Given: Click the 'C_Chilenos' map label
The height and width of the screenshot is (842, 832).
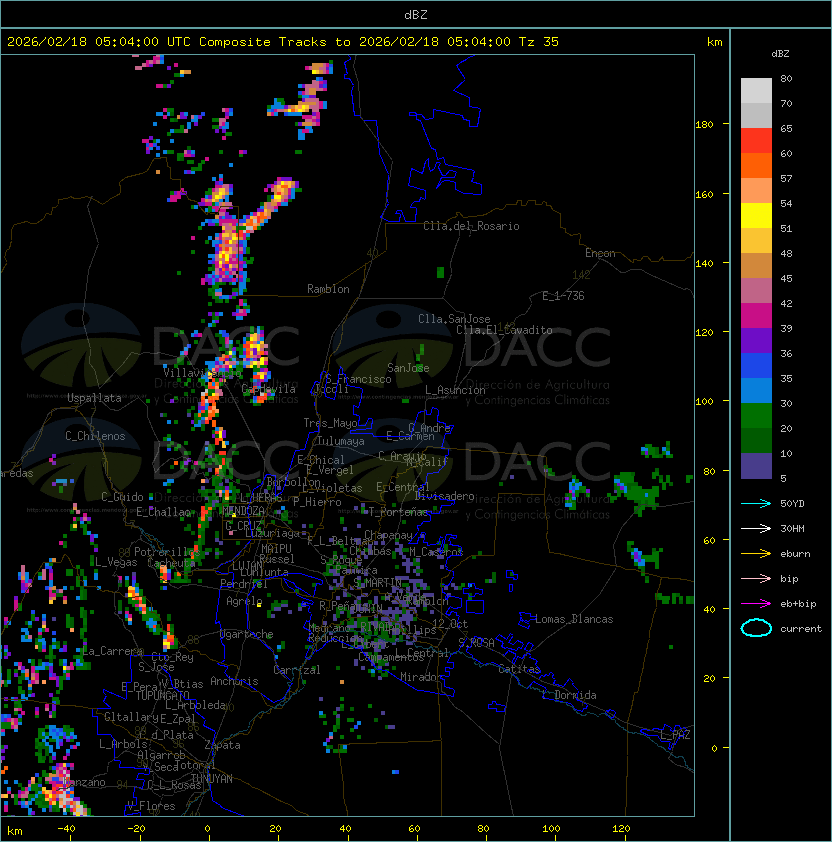Looking at the screenshot, I should 95,436.
